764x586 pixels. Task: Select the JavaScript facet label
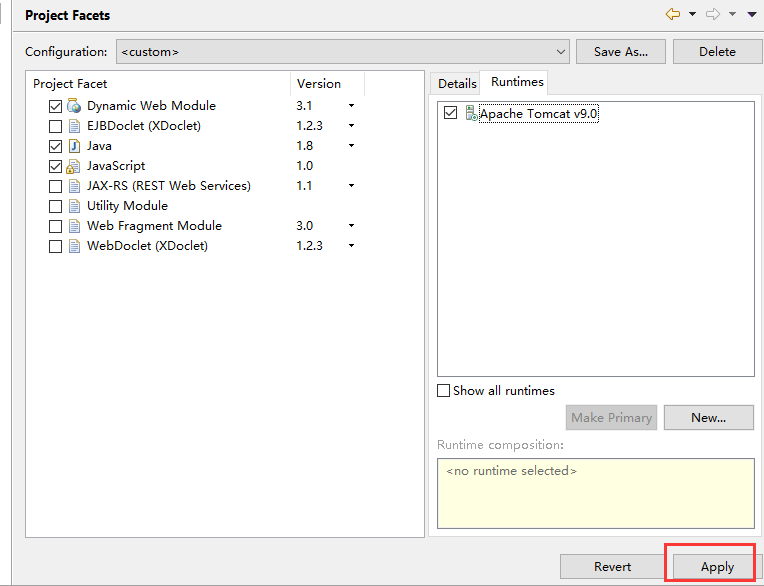[116, 166]
